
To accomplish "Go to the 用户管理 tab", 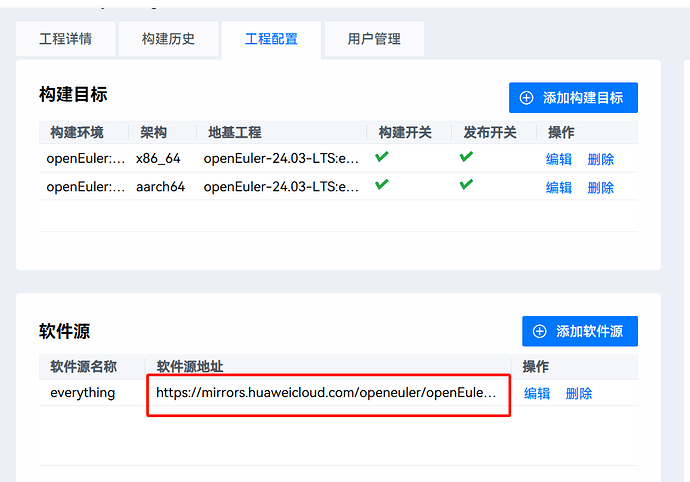I will click(x=374, y=39).
